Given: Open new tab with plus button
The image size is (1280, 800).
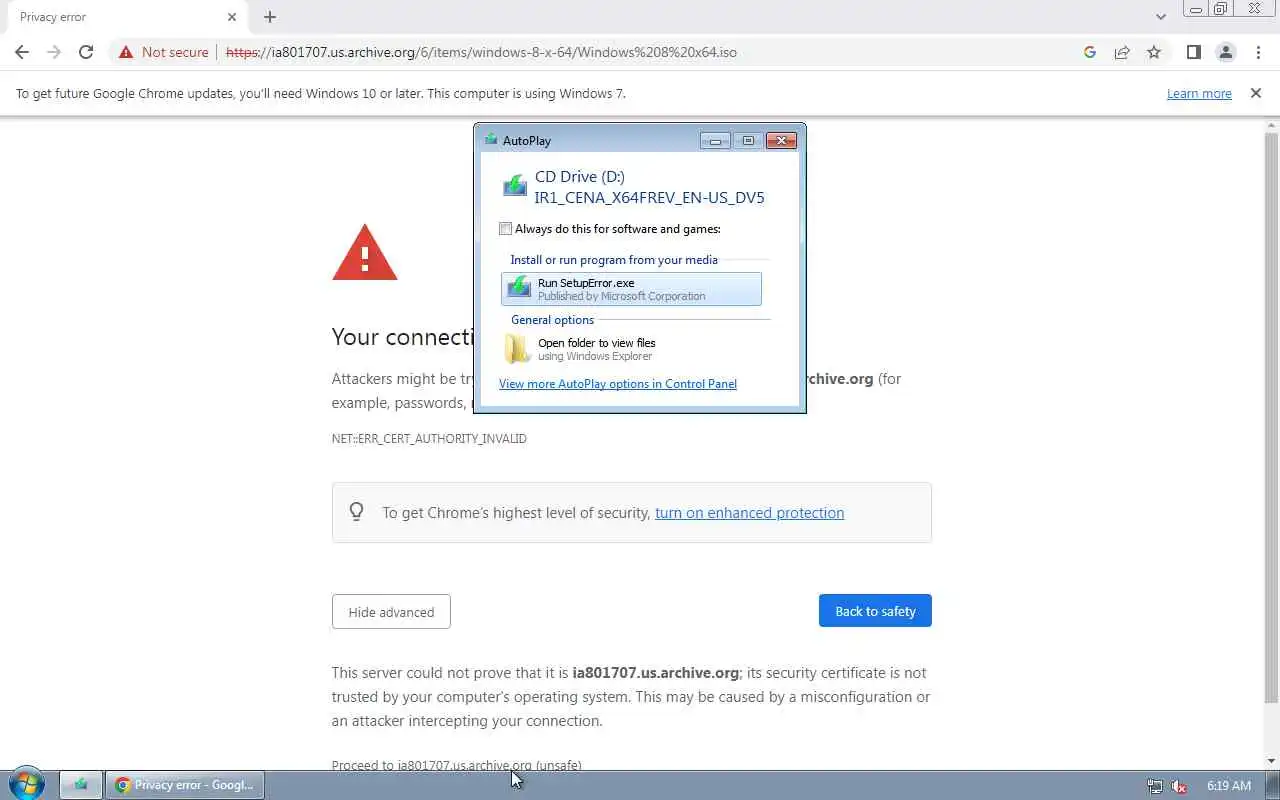Looking at the screenshot, I should 270,17.
